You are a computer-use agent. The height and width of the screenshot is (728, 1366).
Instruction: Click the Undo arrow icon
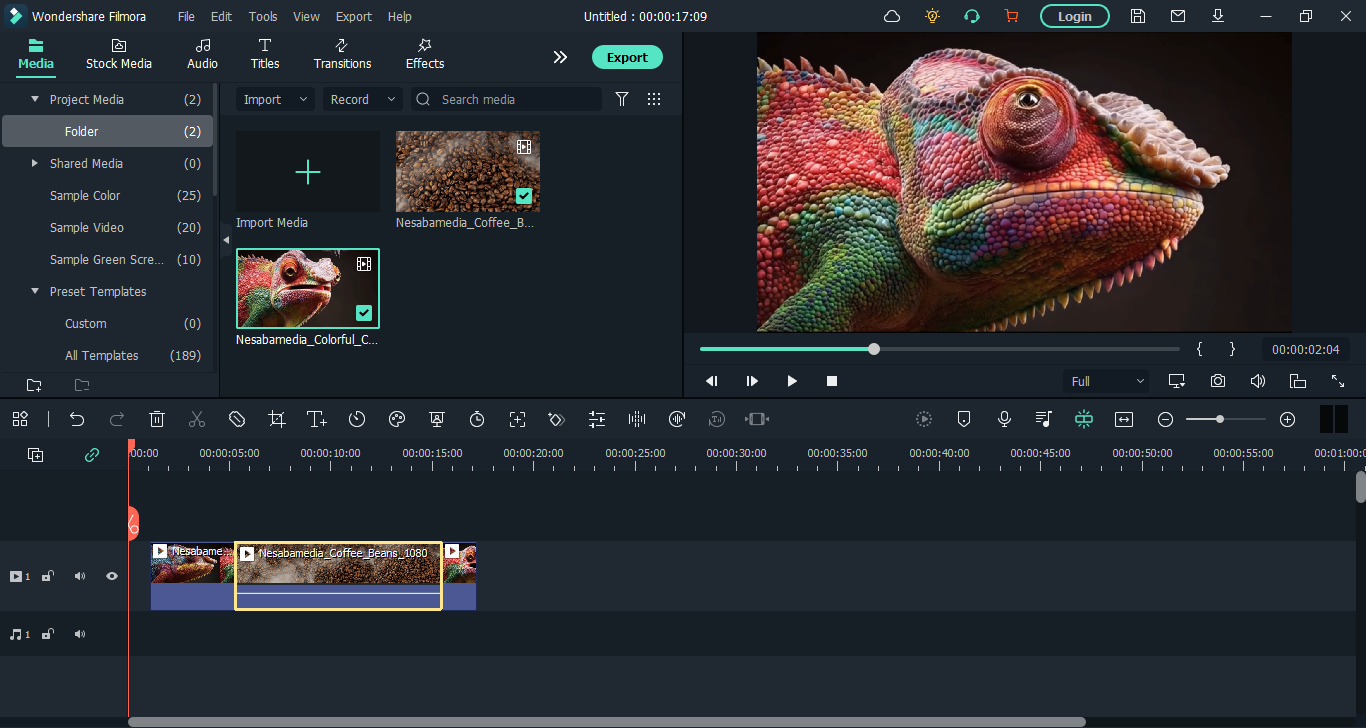point(77,420)
